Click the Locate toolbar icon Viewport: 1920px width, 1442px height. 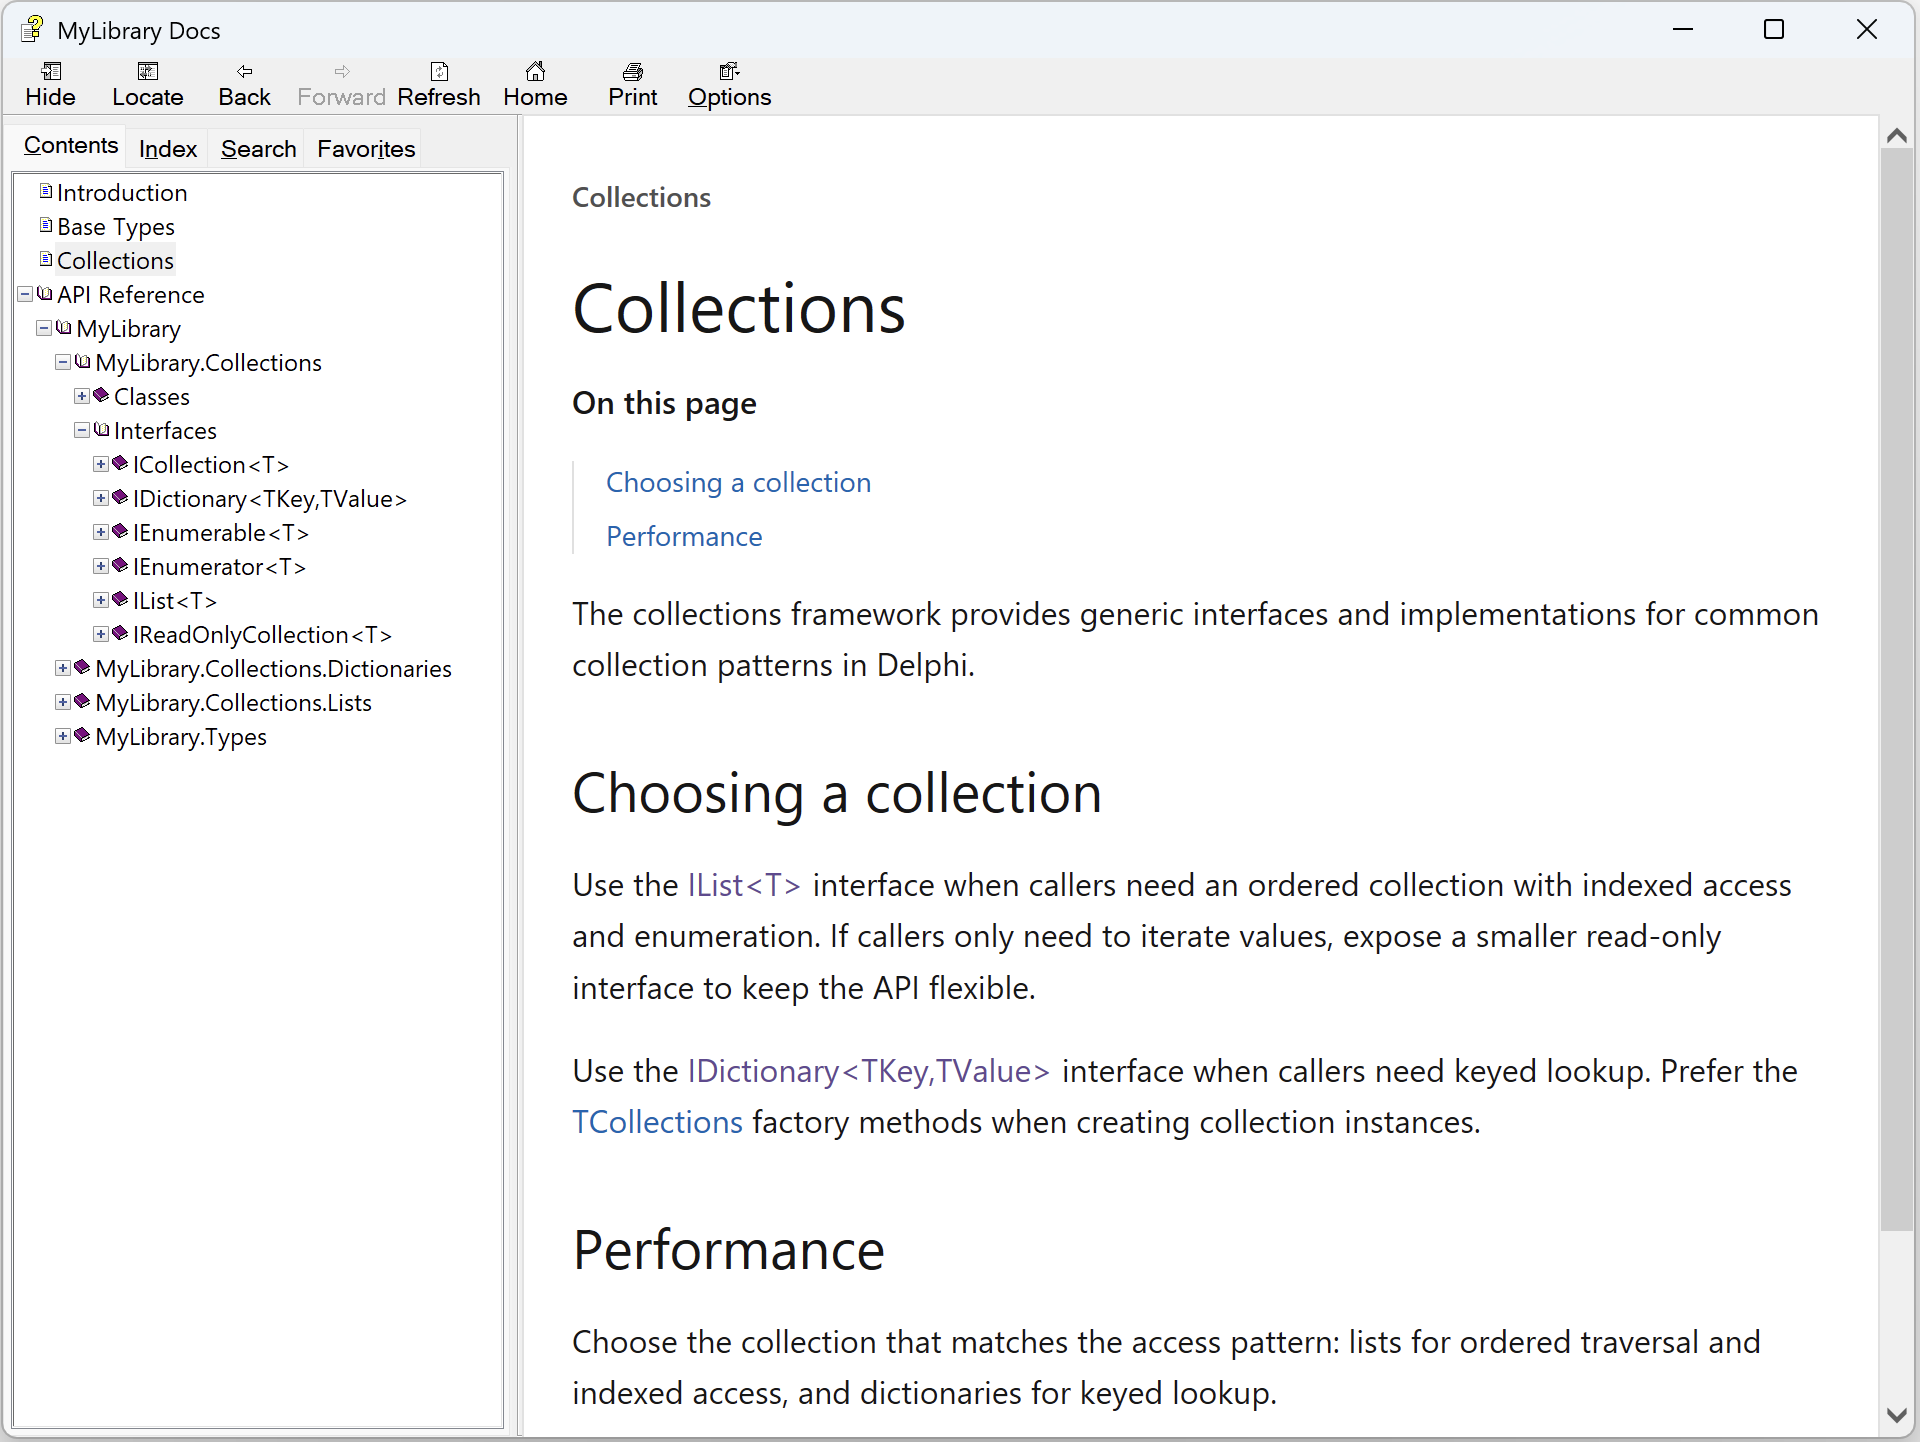[x=148, y=71]
